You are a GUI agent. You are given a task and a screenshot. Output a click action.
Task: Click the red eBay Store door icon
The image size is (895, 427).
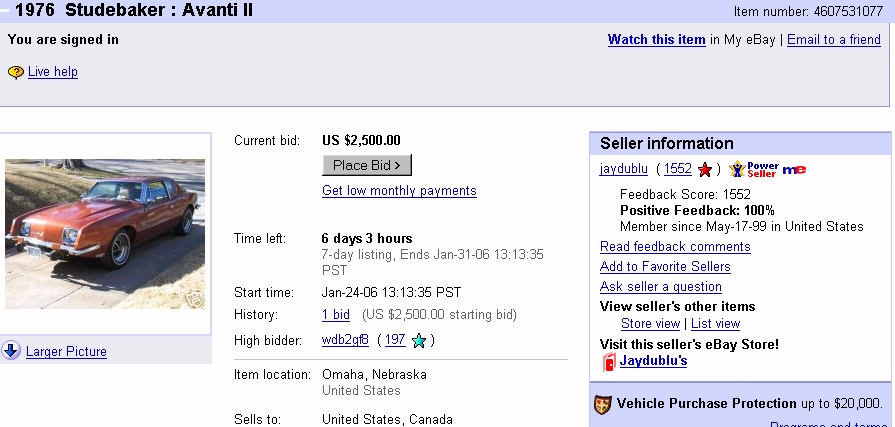point(608,362)
